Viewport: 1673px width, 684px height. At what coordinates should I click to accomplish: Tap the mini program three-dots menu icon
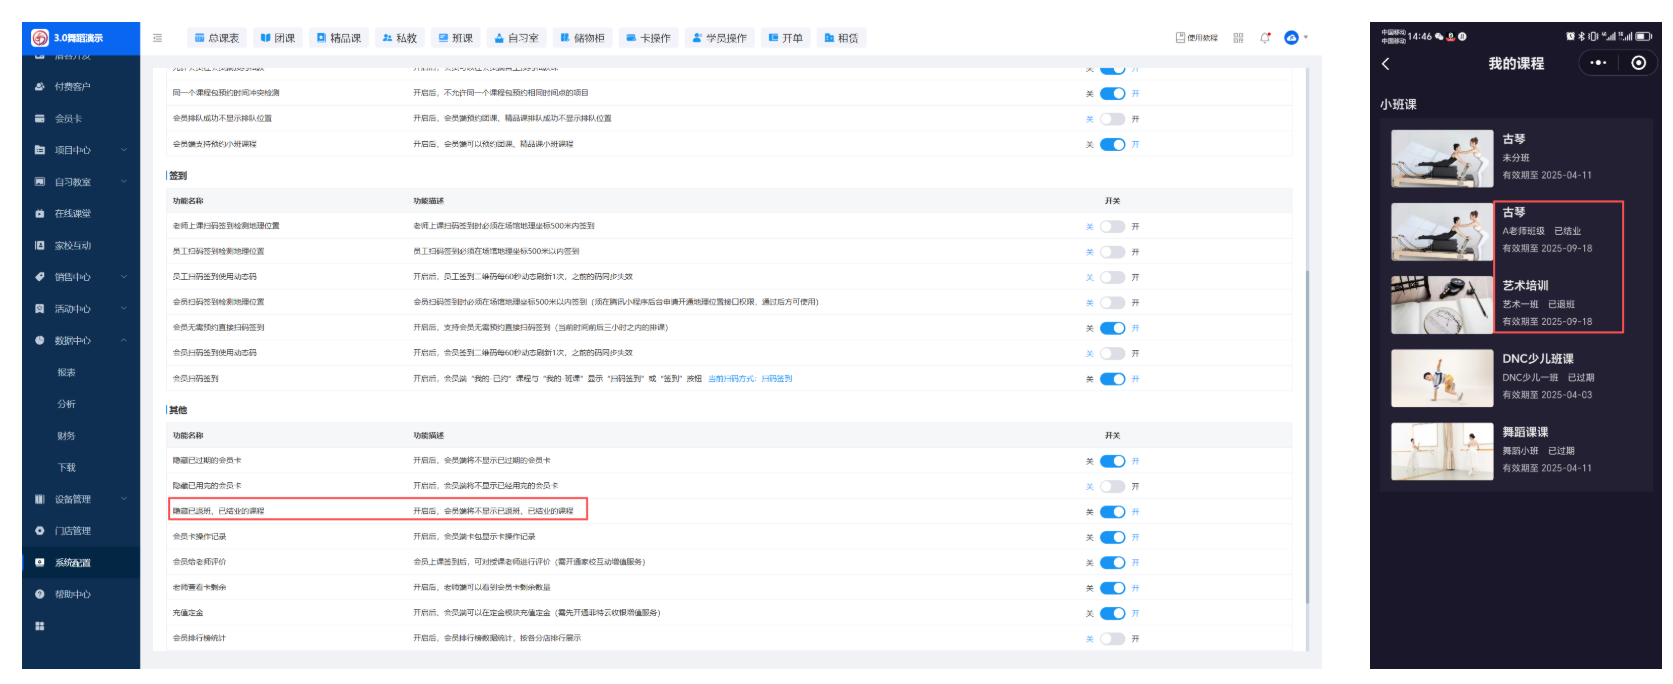coord(1598,63)
